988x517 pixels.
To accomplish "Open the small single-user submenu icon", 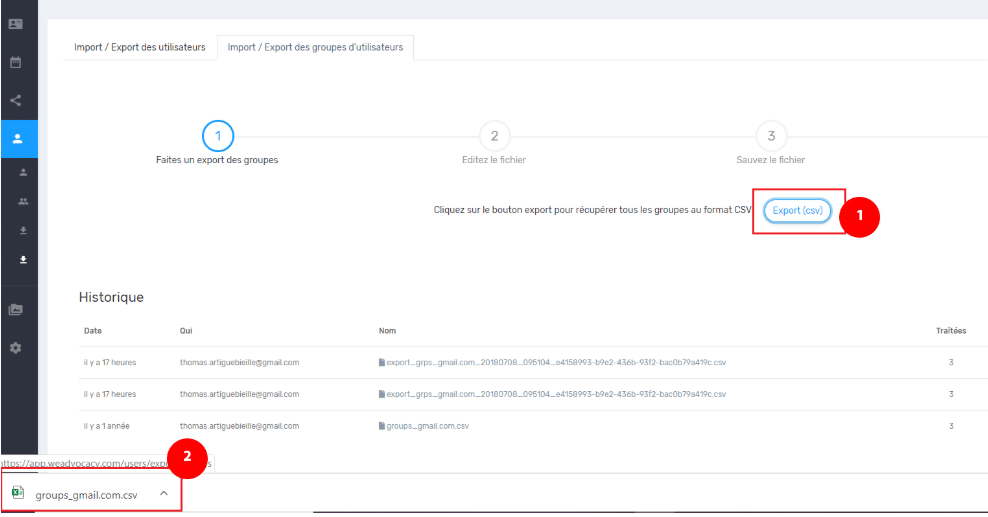I will coord(23,172).
